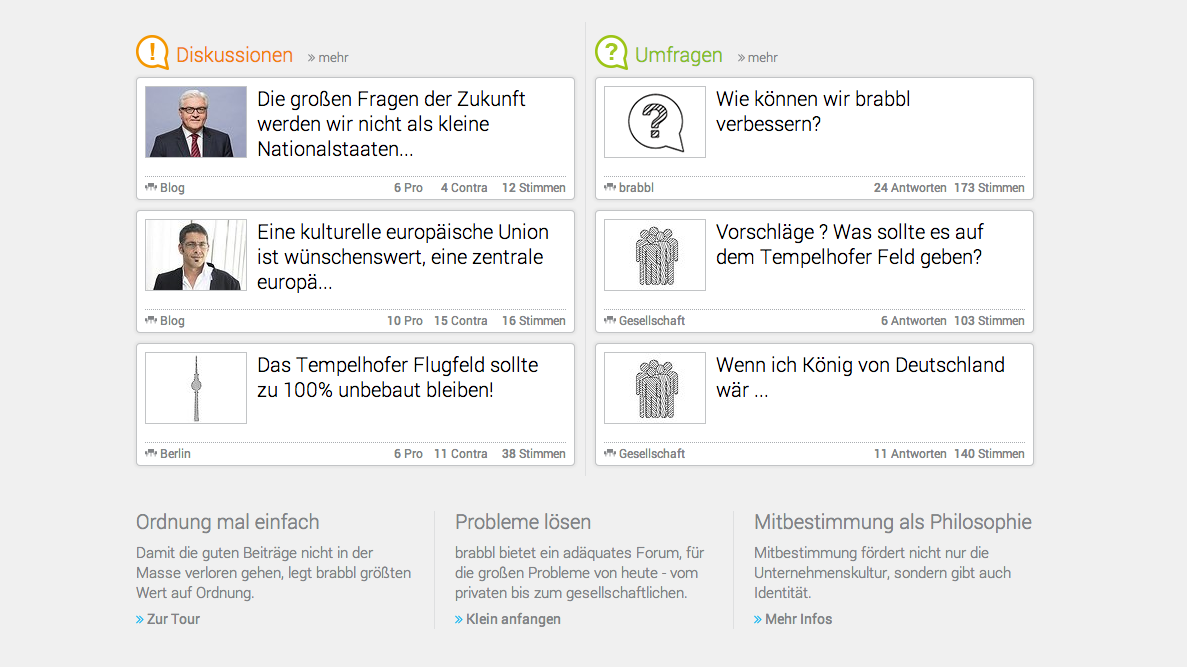1187x667 pixels.
Task: Open the 'Mehr Infos' link
Action: pos(793,619)
